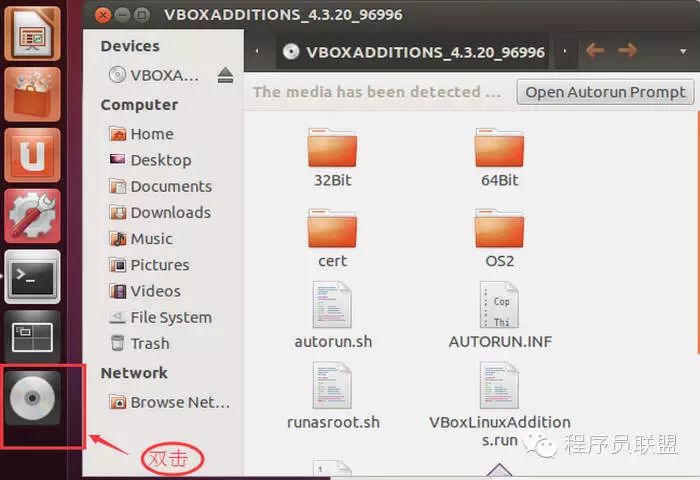This screenshot has height=480, width=700.
Task: Open System Settings wrench and gear icon
Action: tap(32, 216)
